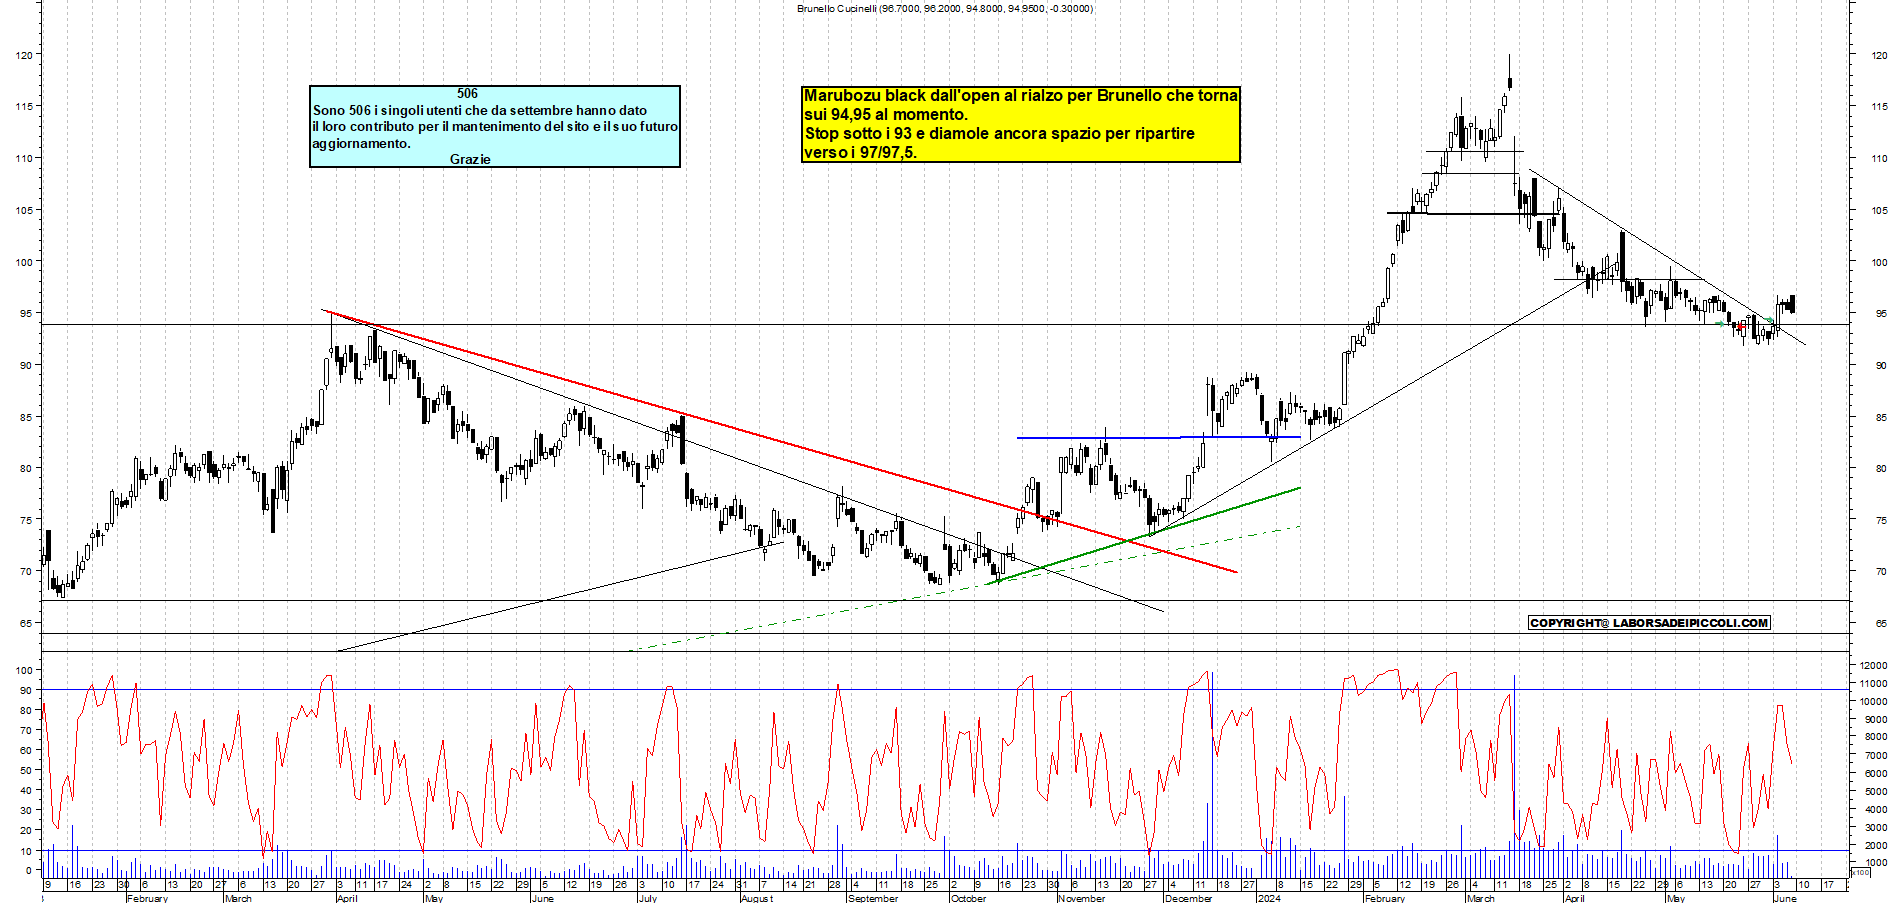Click the 'December' month label on time axis
This screenshot has height=903, width=1890.
pos(1188,898)
